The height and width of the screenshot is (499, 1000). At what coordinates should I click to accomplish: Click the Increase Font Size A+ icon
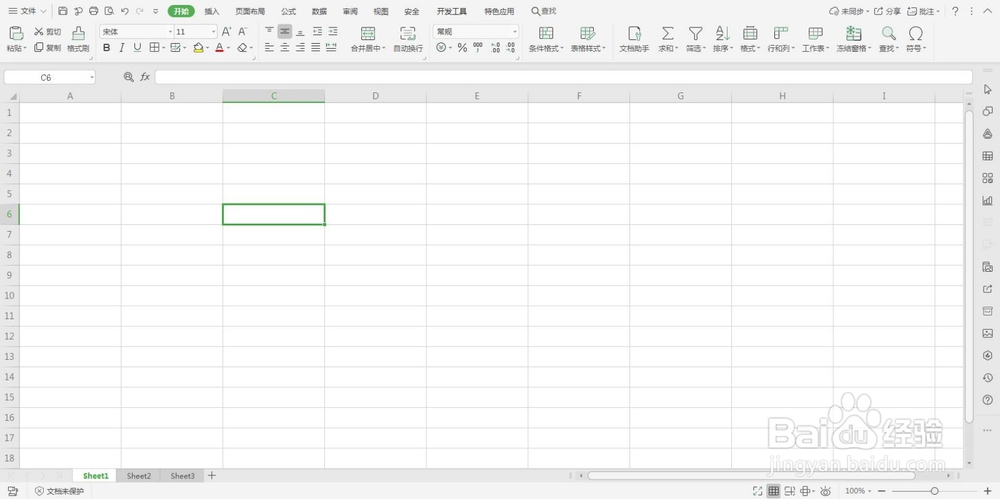coord(227,32)
